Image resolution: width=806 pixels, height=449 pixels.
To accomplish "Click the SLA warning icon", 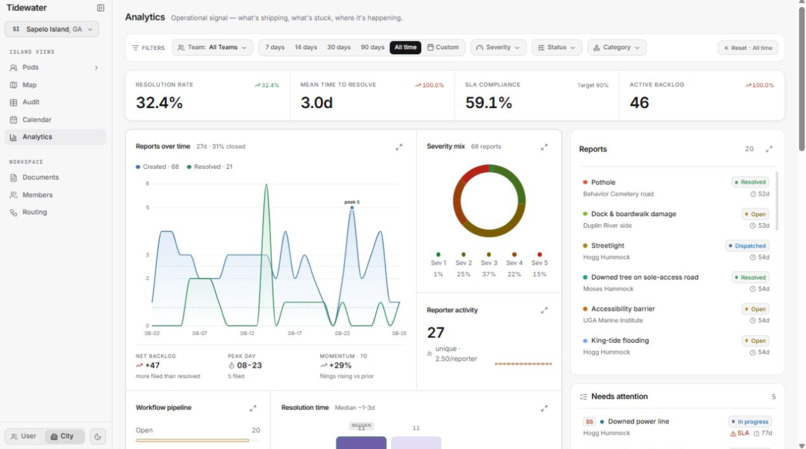I will click(733, 434).
